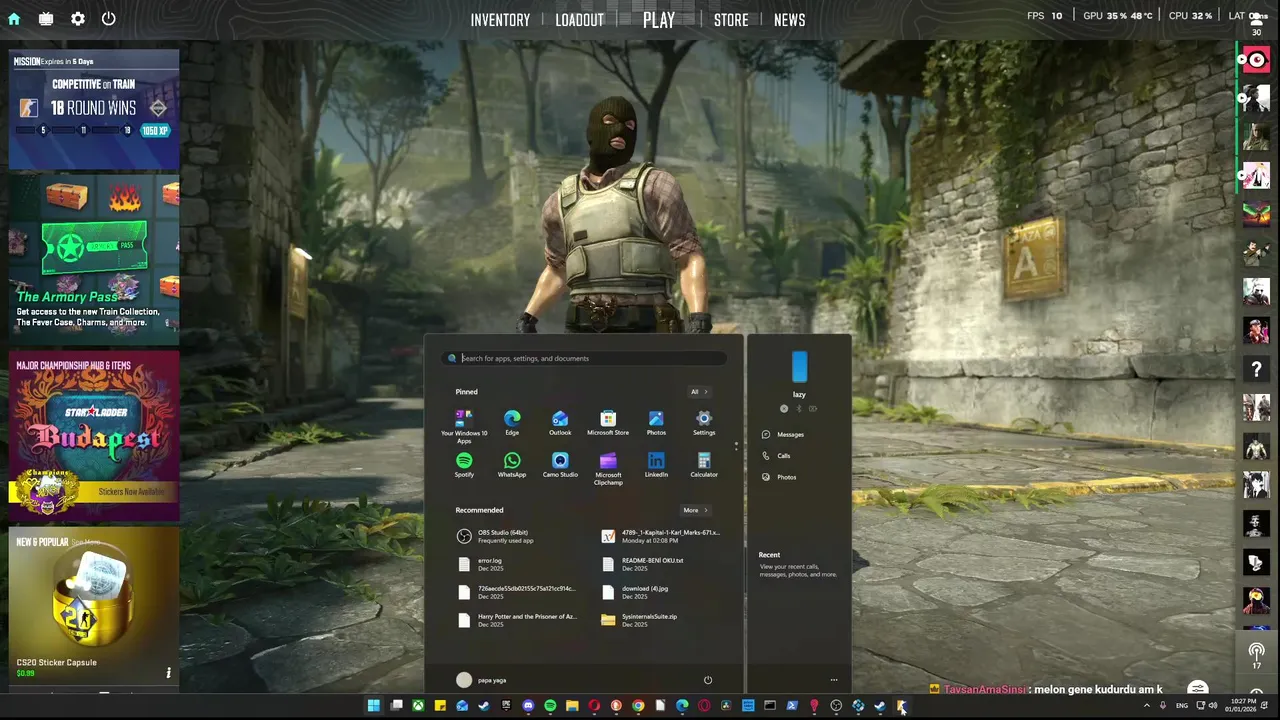Click the info icon on CS20 Sticker Capsule
This screenshot has width=1280, height=720.
[x=168, y=673]
